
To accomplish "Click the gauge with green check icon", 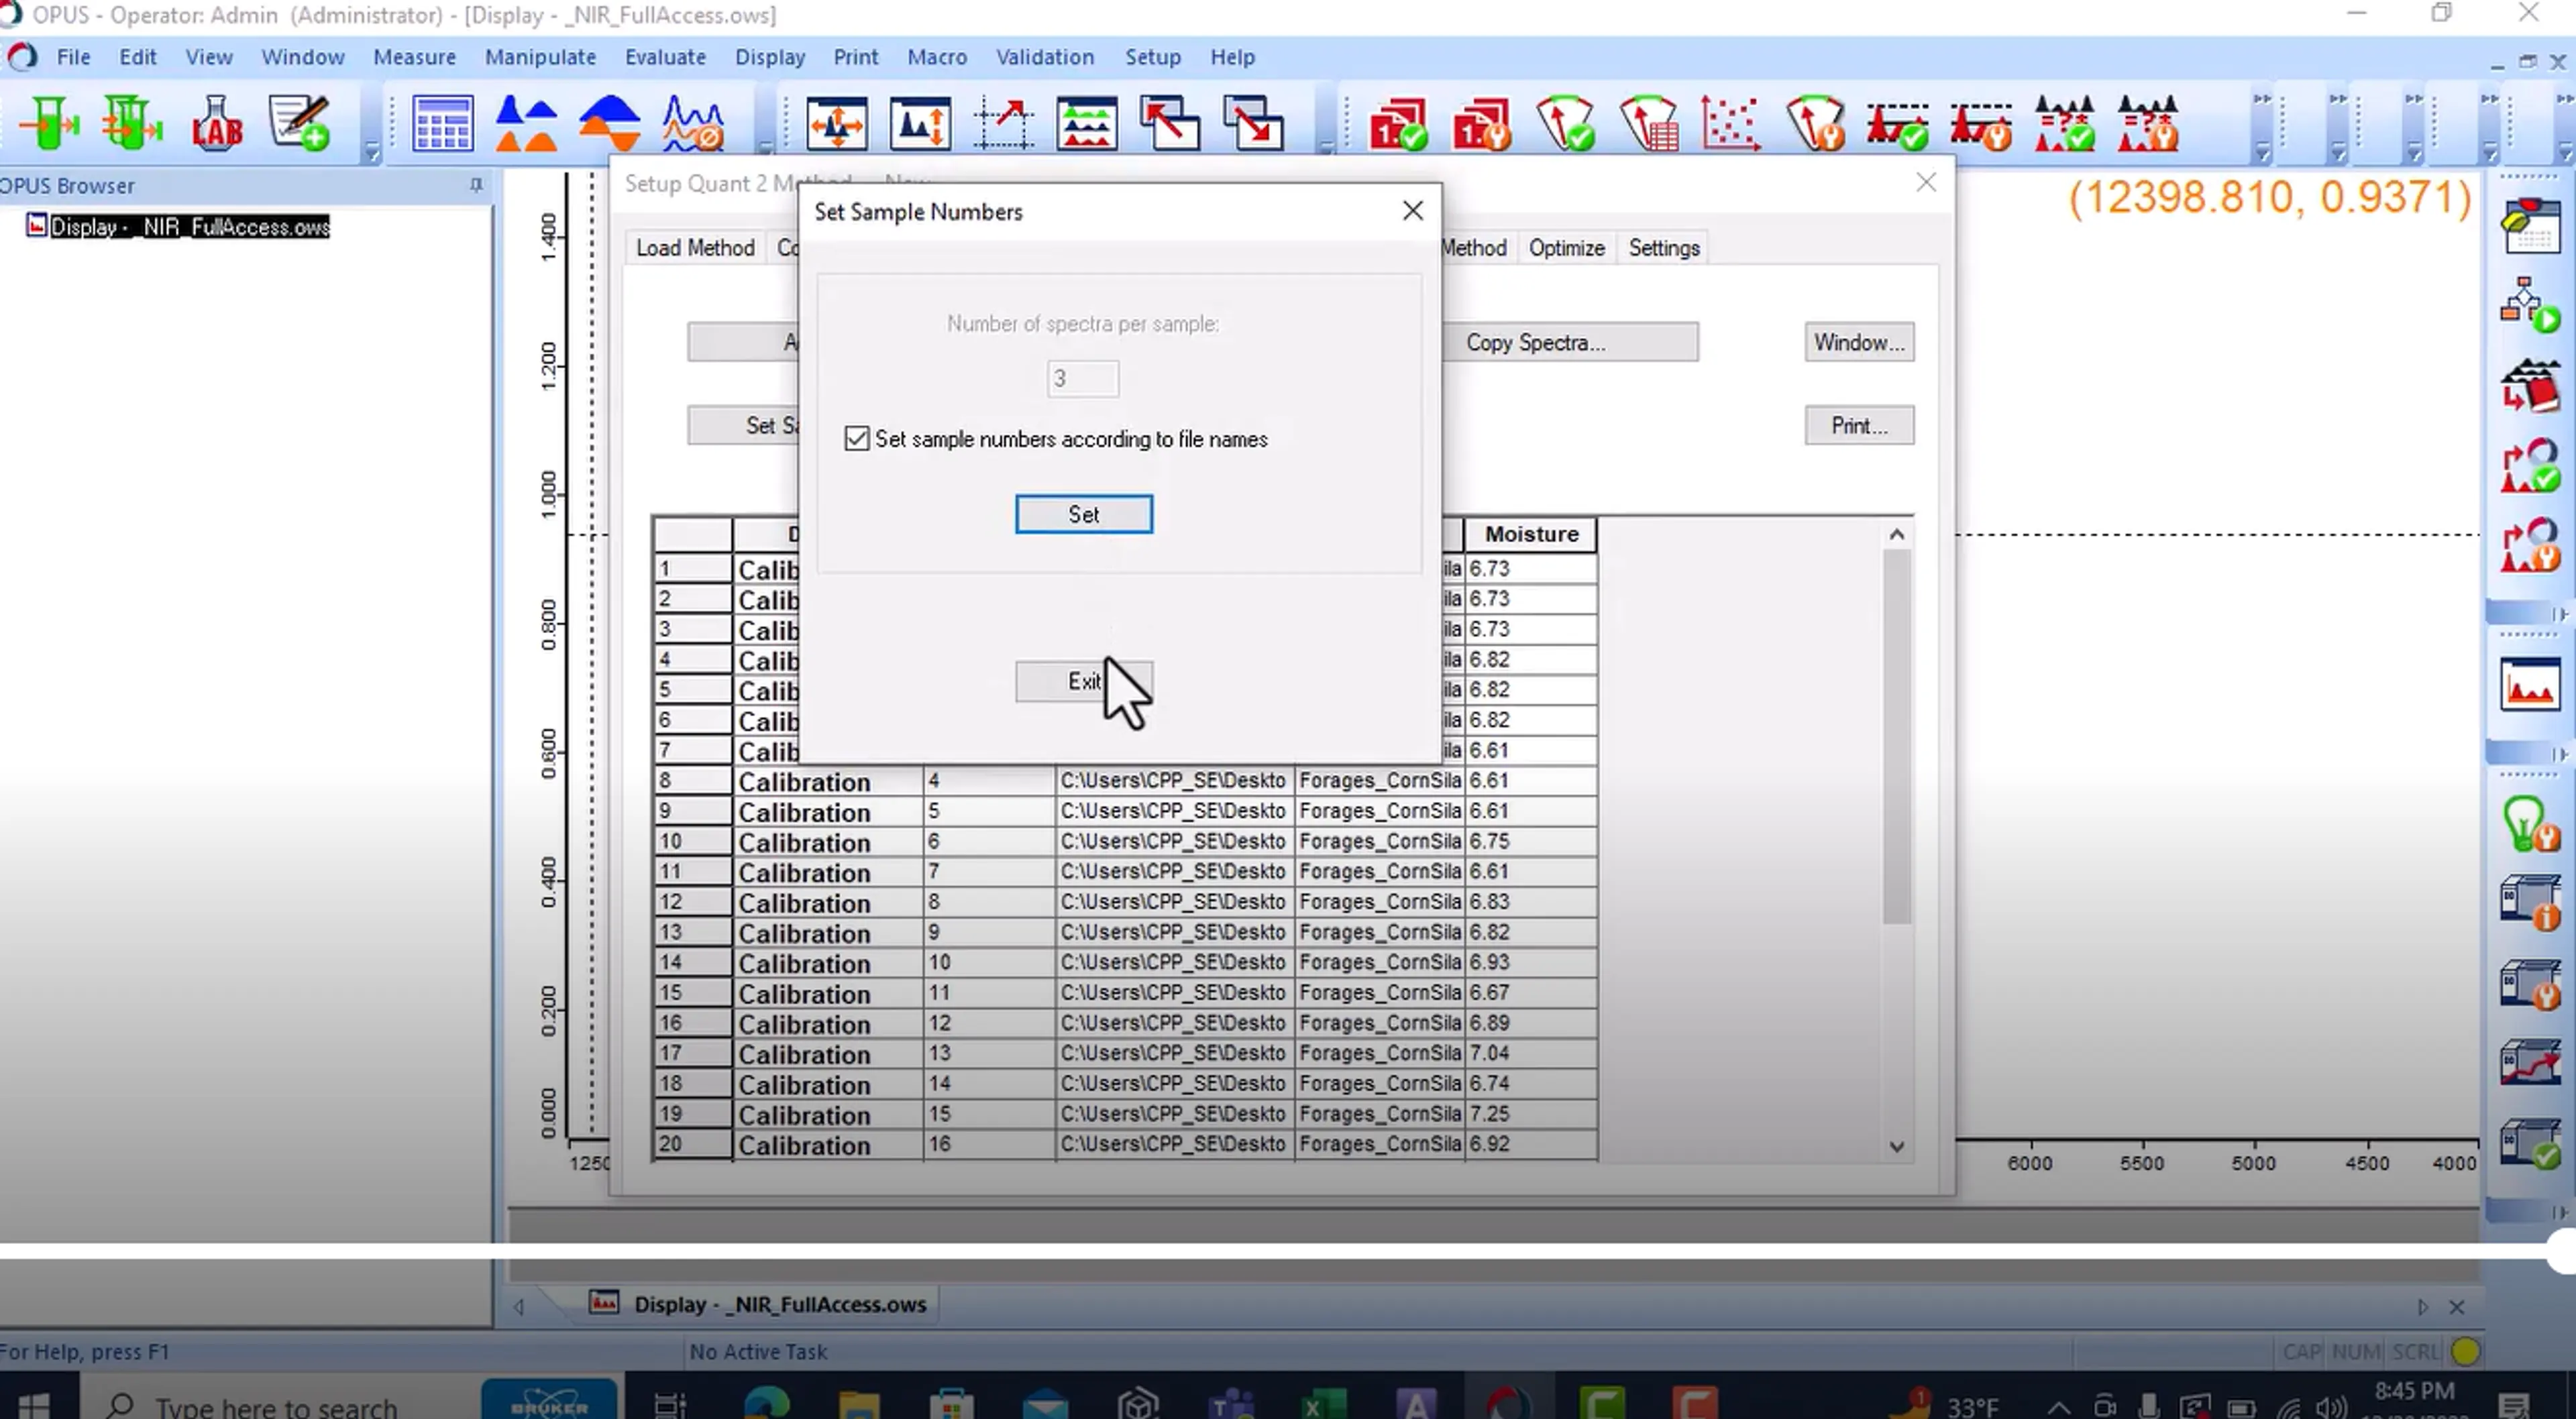I will 1565,124.
